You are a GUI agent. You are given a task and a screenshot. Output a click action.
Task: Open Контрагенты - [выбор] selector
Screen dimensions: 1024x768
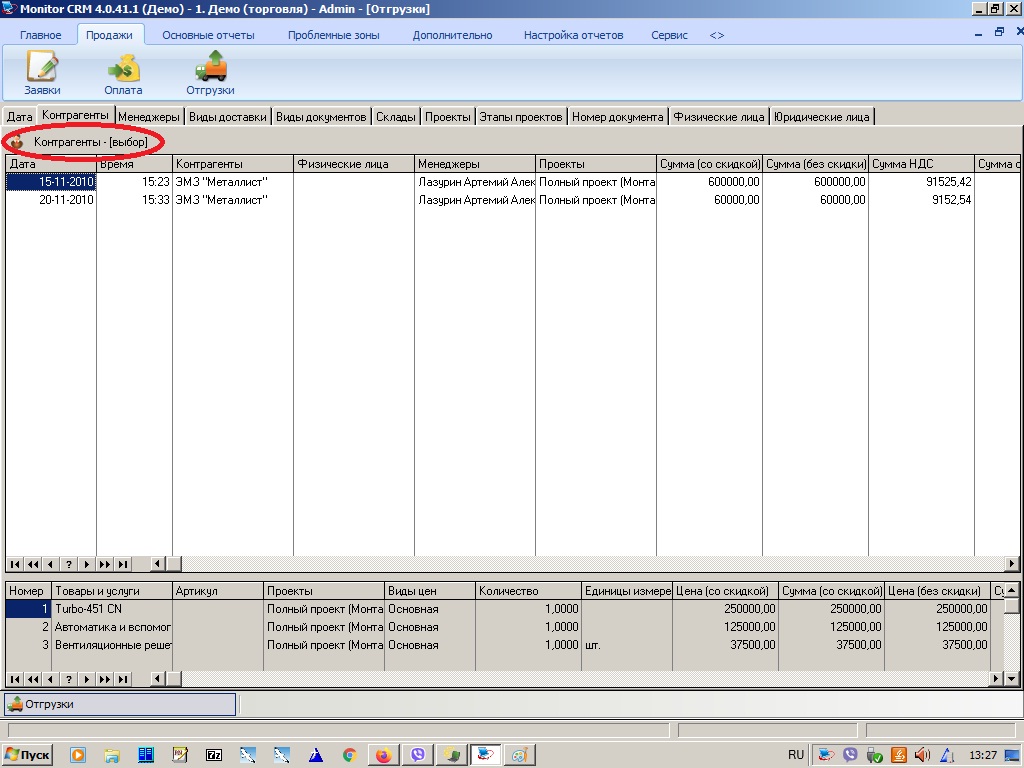point(90,143)
